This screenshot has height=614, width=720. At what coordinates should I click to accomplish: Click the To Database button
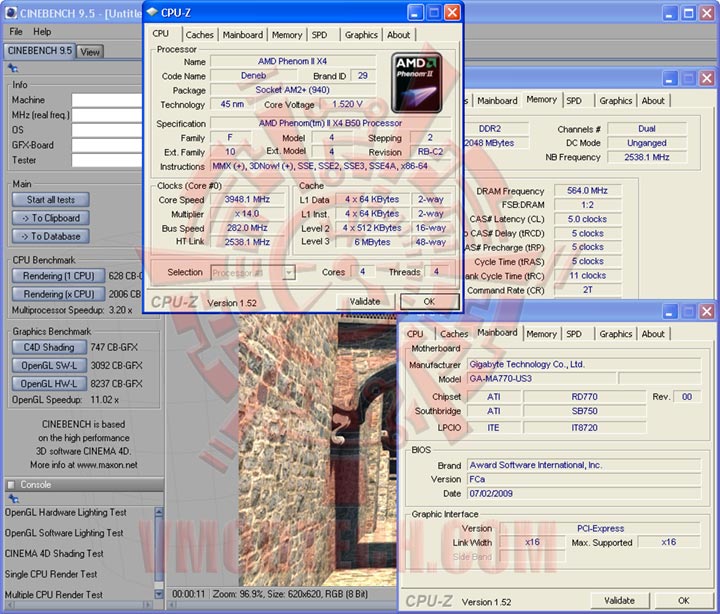51,237
